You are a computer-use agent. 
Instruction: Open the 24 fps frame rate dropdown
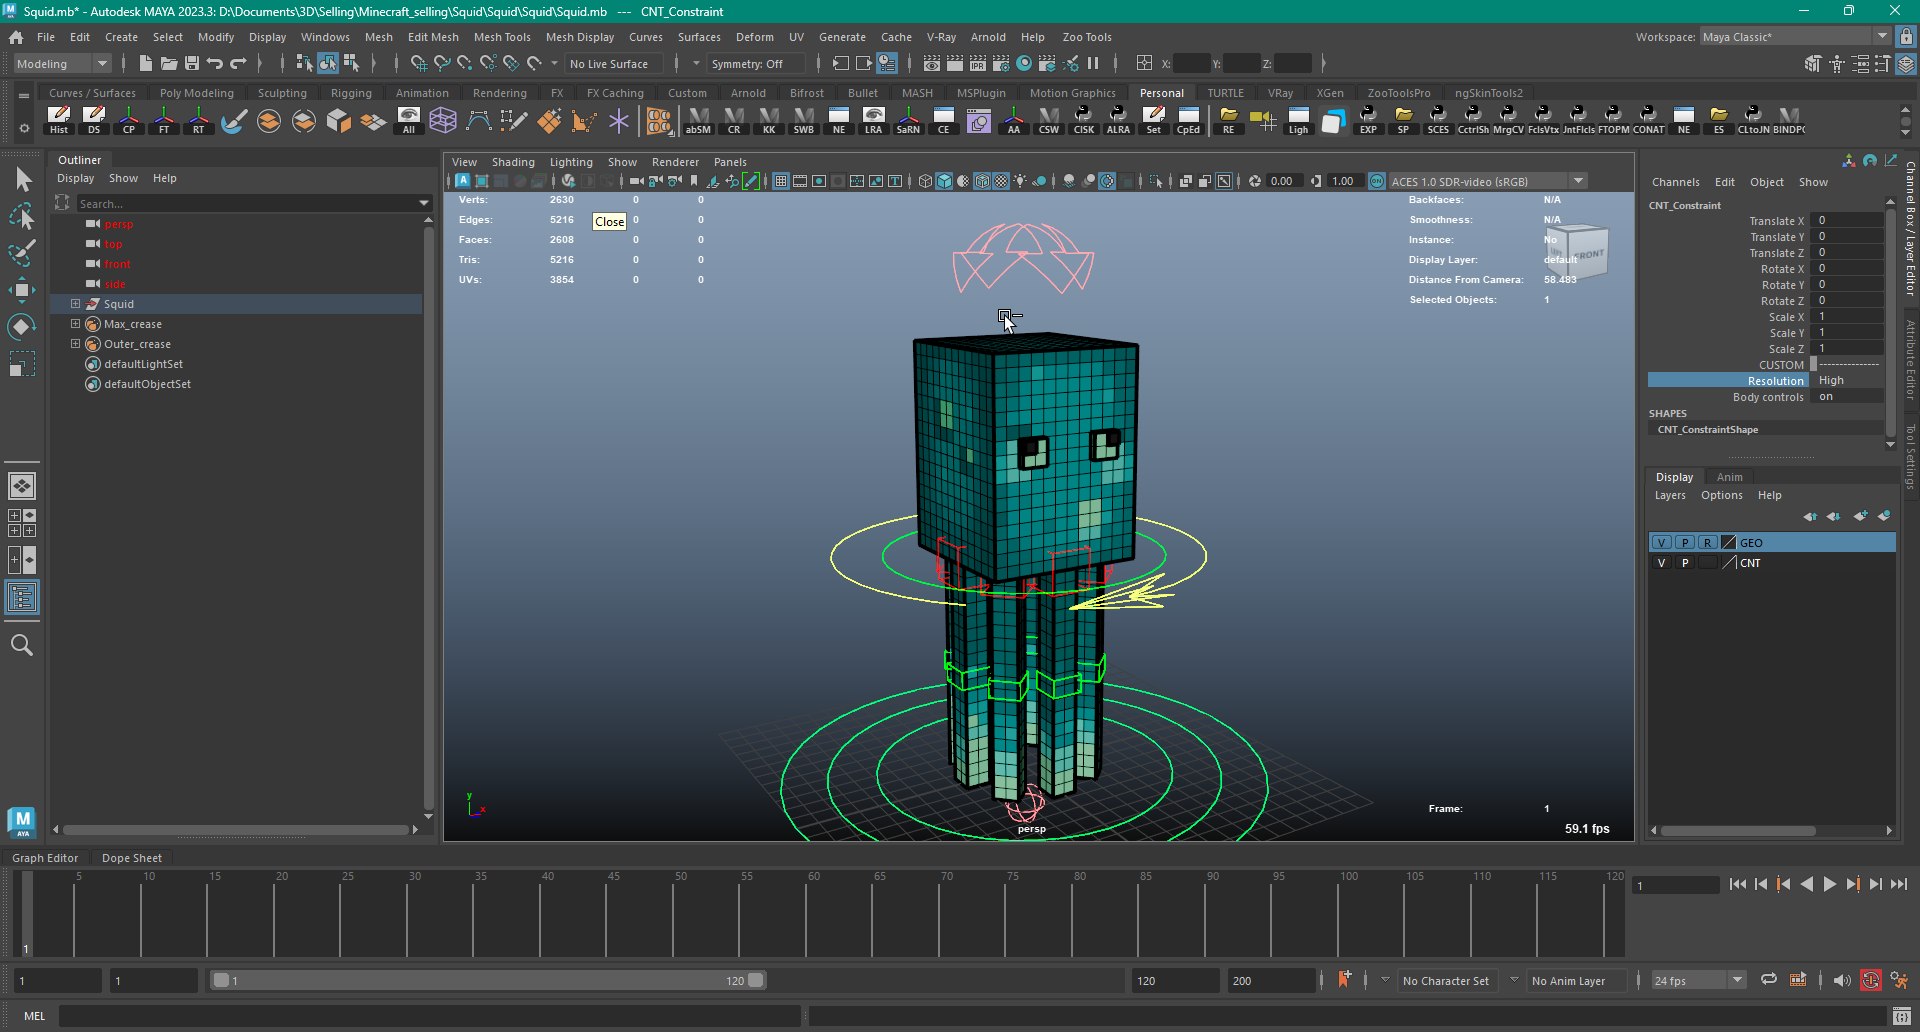[1698, 981]
